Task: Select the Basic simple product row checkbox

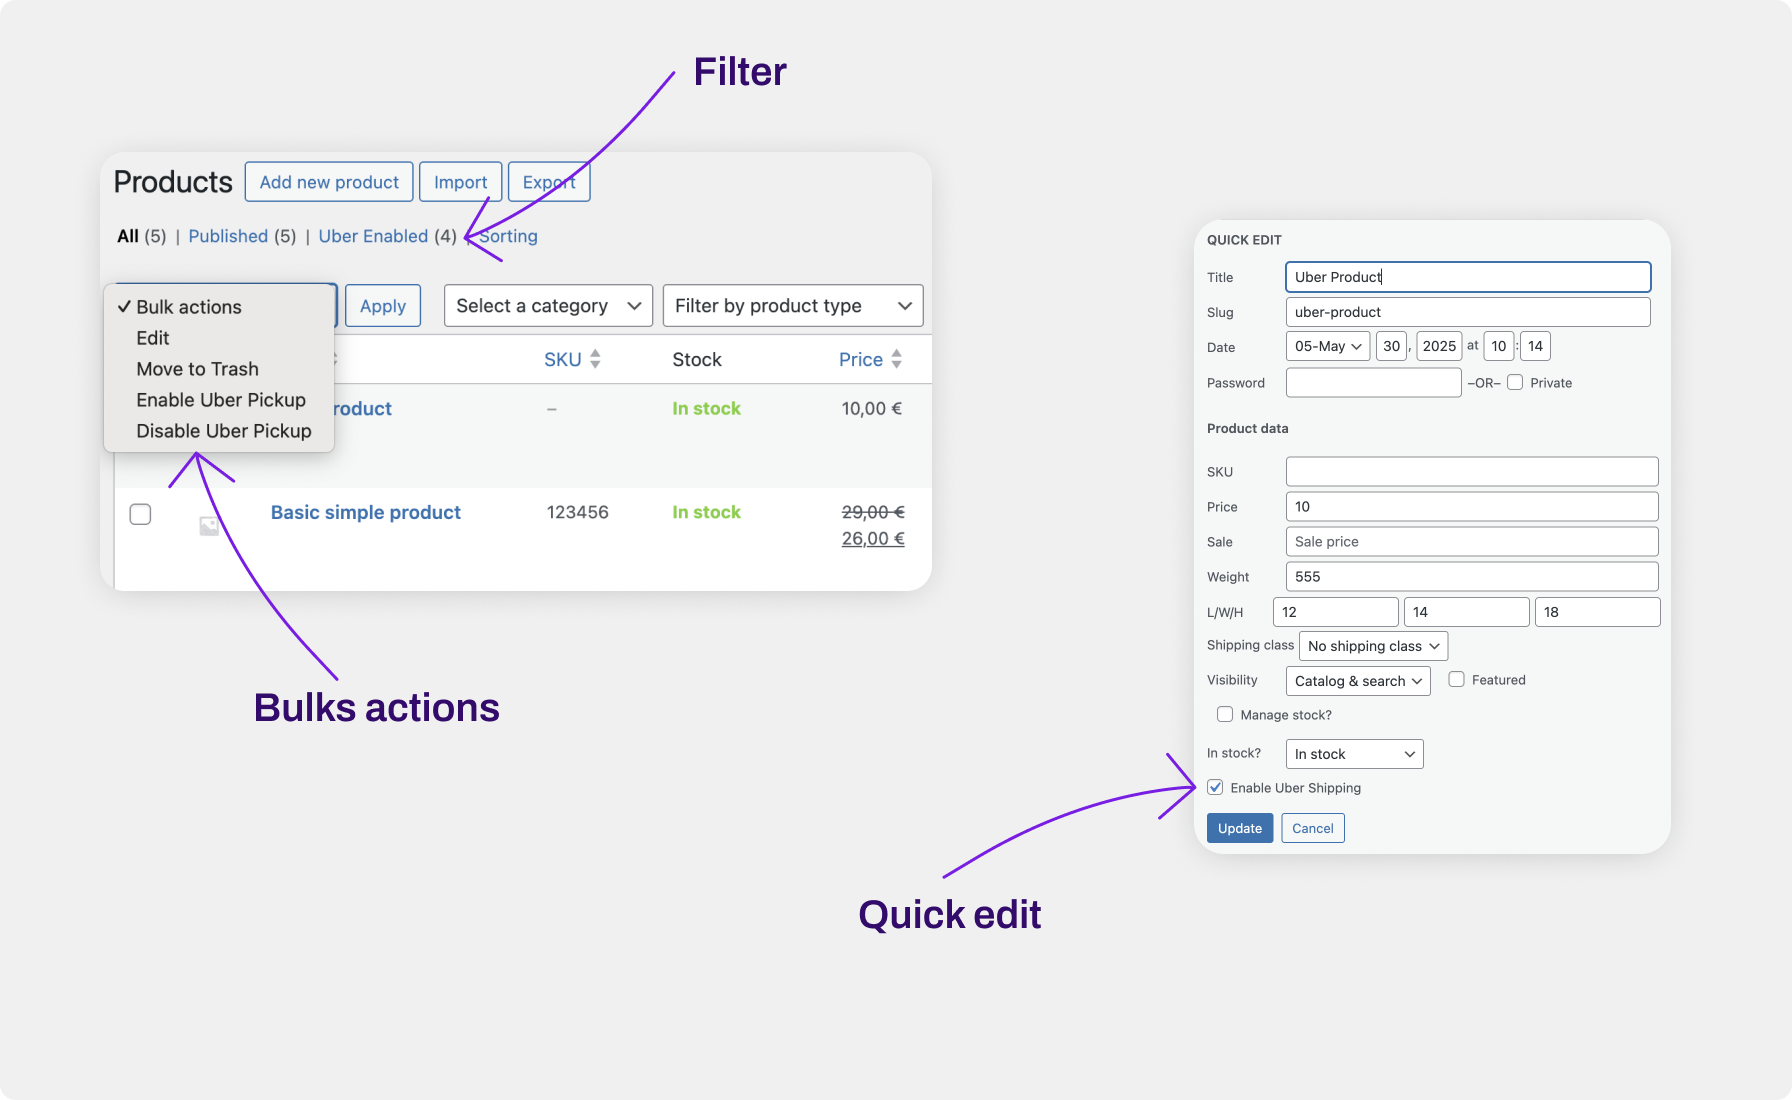Action: [140, 513]
